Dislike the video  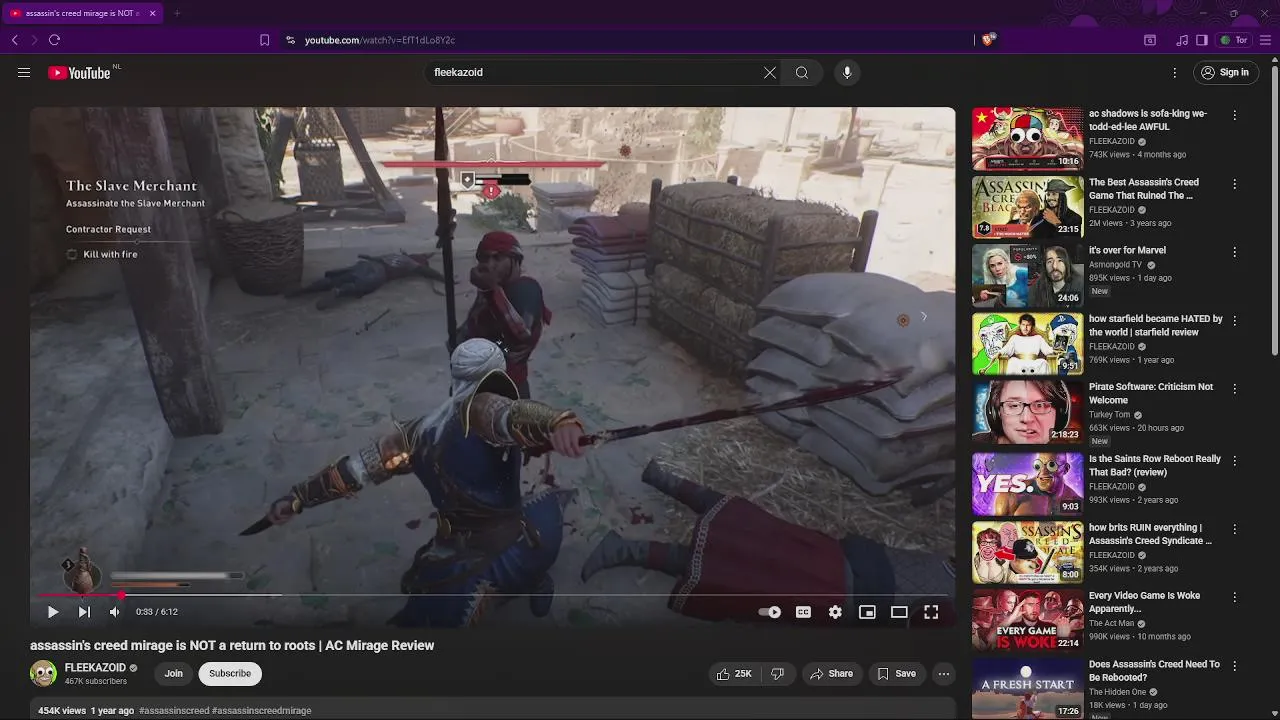point(777,674)
